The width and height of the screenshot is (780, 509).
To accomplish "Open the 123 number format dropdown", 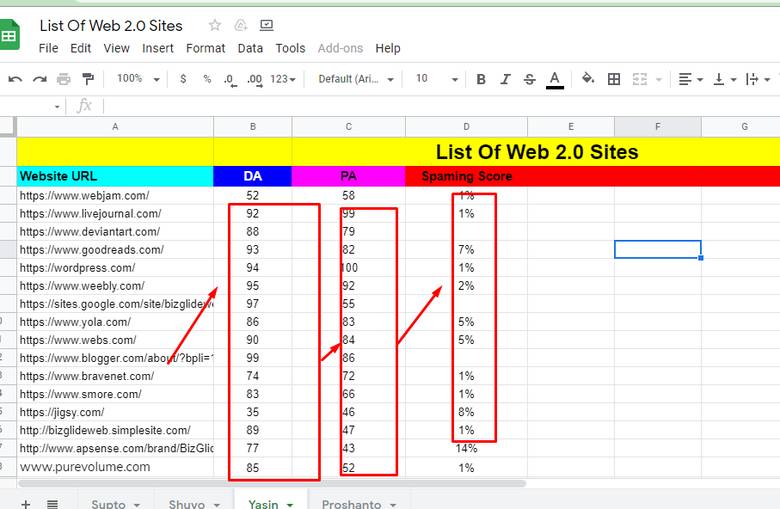I will click(283, 79).
